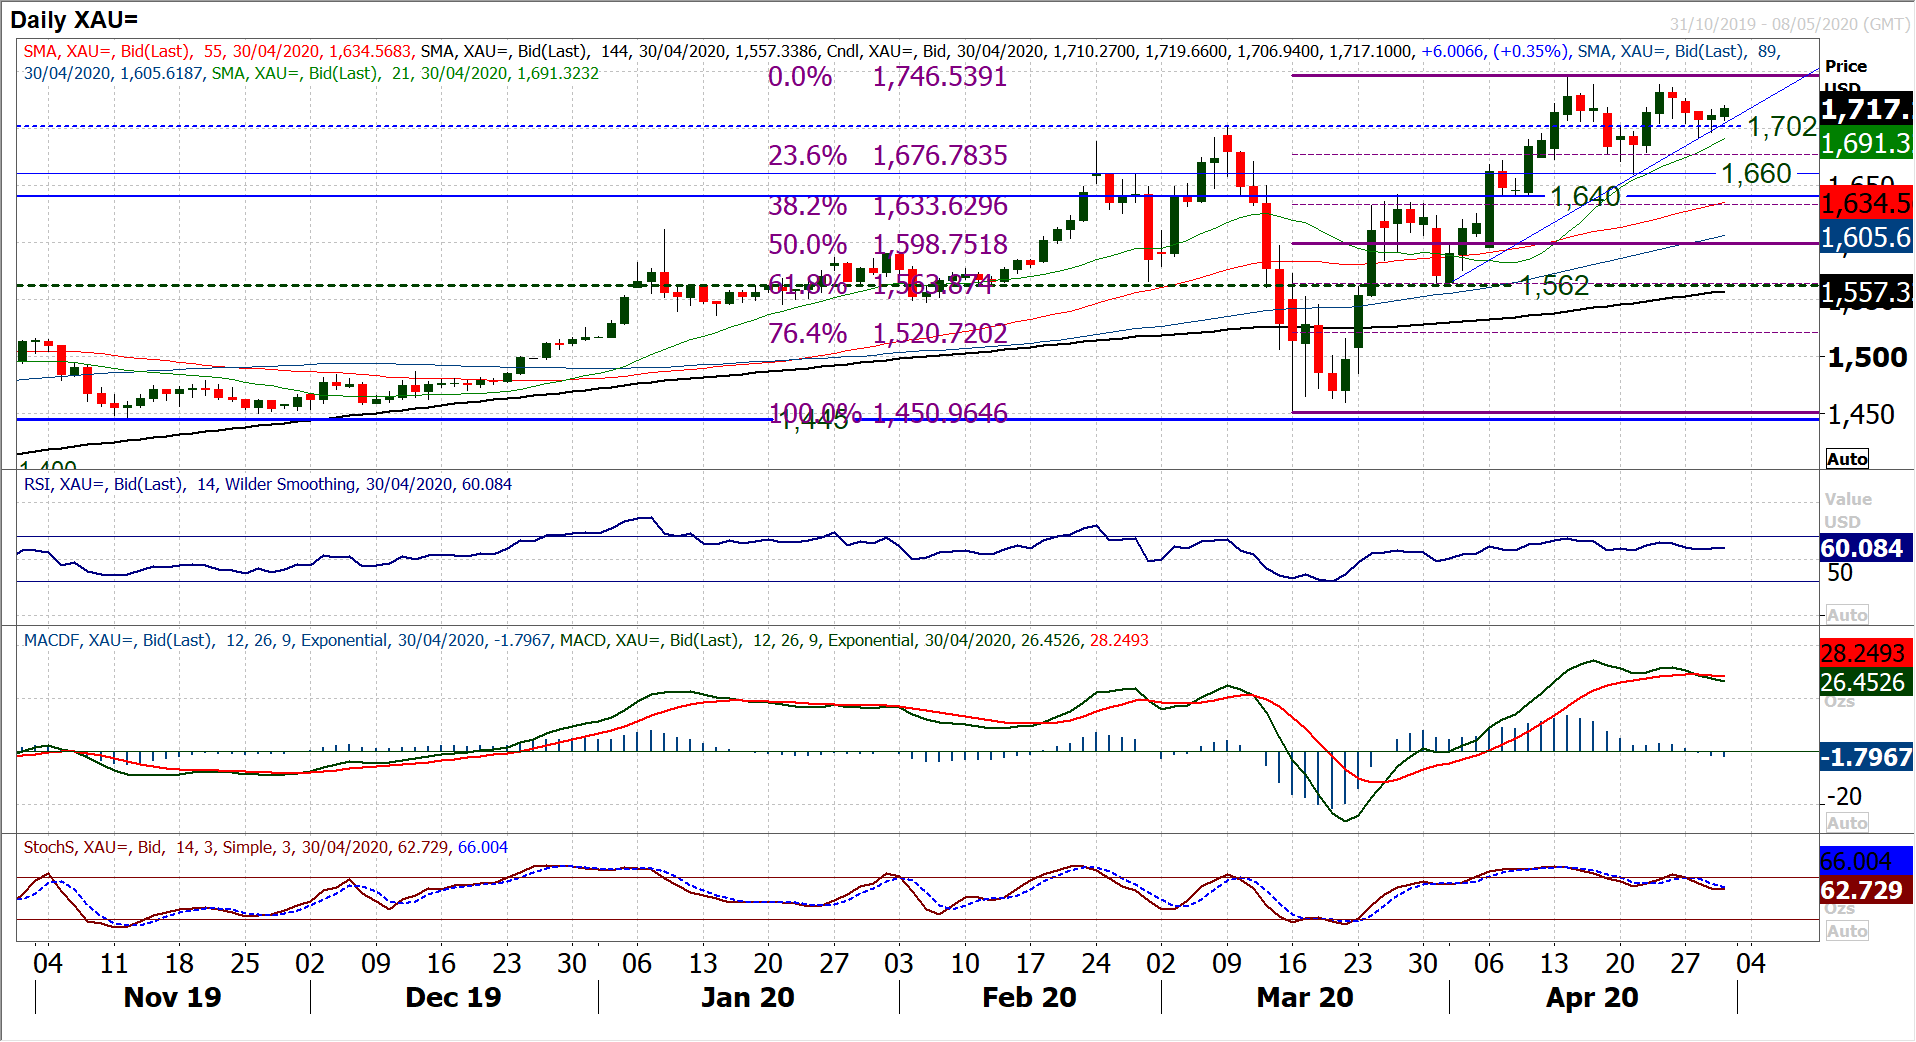The width and height of the screenshot is (1916, 1042).
Task: Click the RSI 50 axis label
Action: [1840, 573]
